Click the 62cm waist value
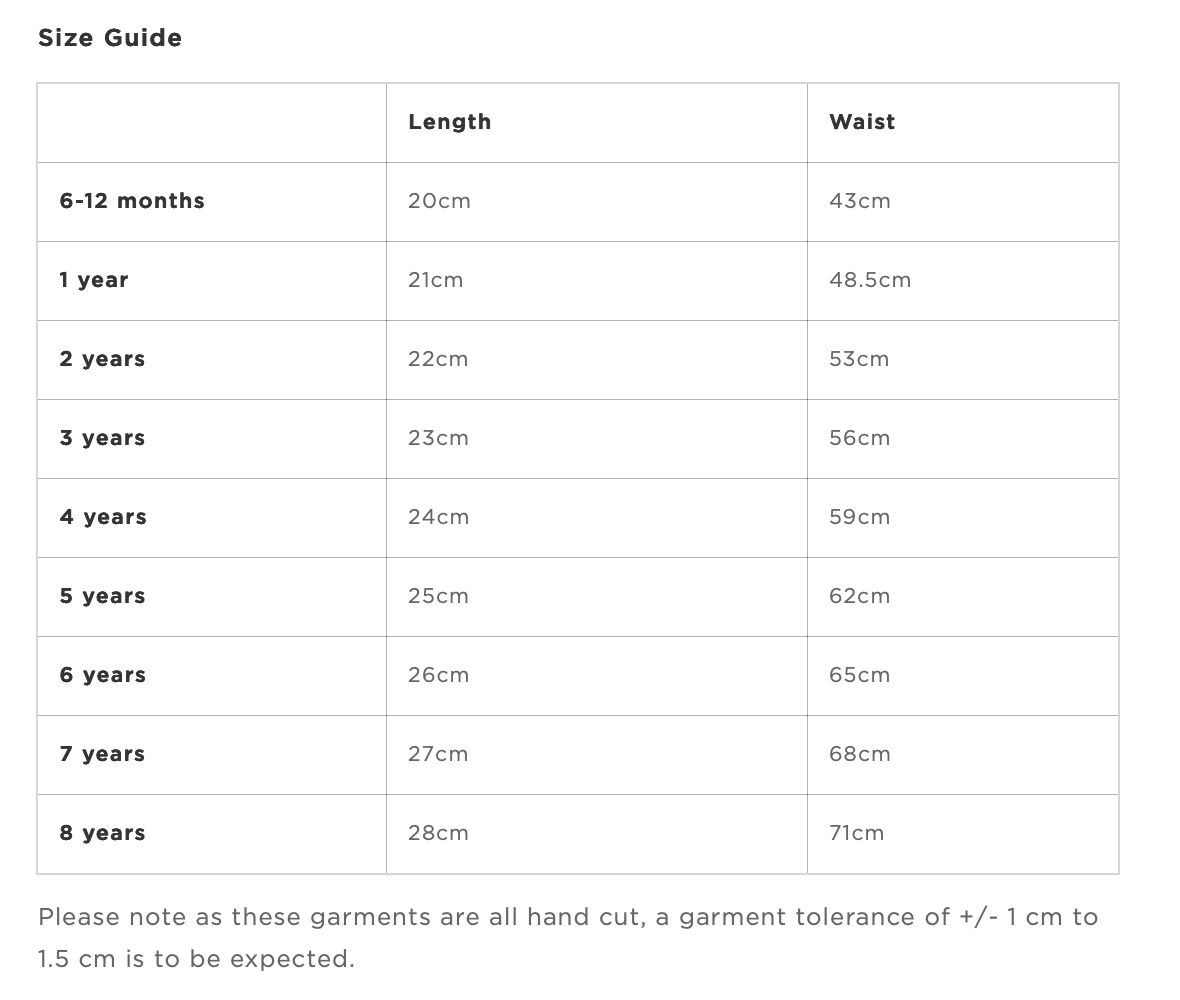Viewport: 1180px width, 1000px height. (859, 596)
